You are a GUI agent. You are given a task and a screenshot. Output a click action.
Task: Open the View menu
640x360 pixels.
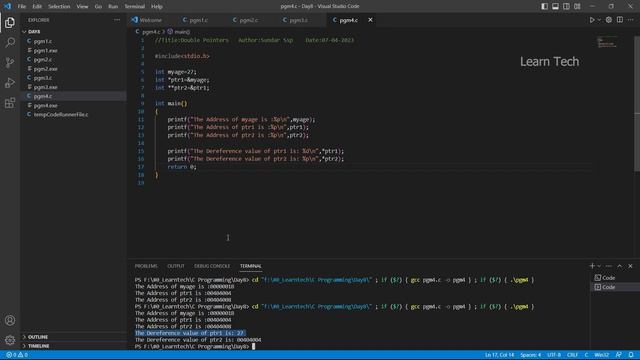point(82,7)
